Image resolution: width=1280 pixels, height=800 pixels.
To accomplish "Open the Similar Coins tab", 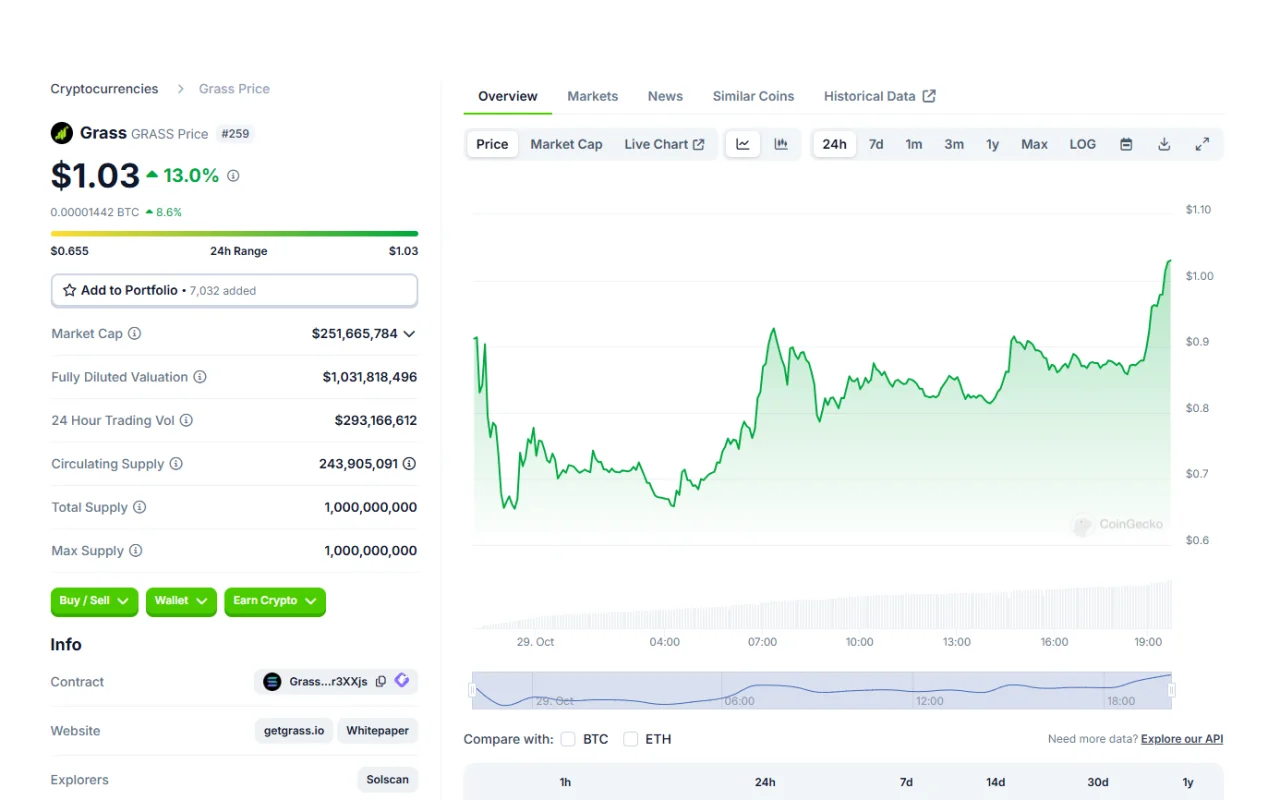I will [x=753, y=96].
